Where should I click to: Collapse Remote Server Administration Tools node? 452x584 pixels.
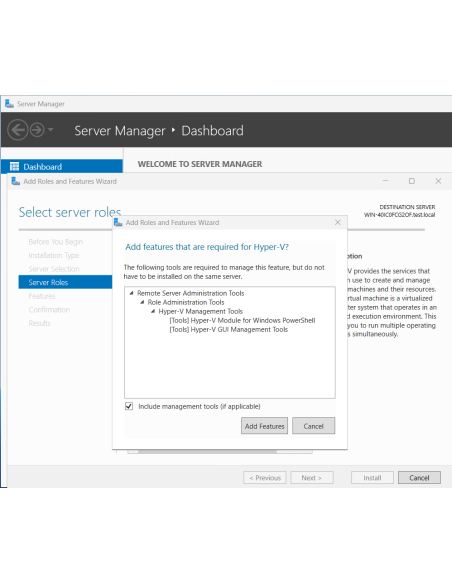point(131,293)
